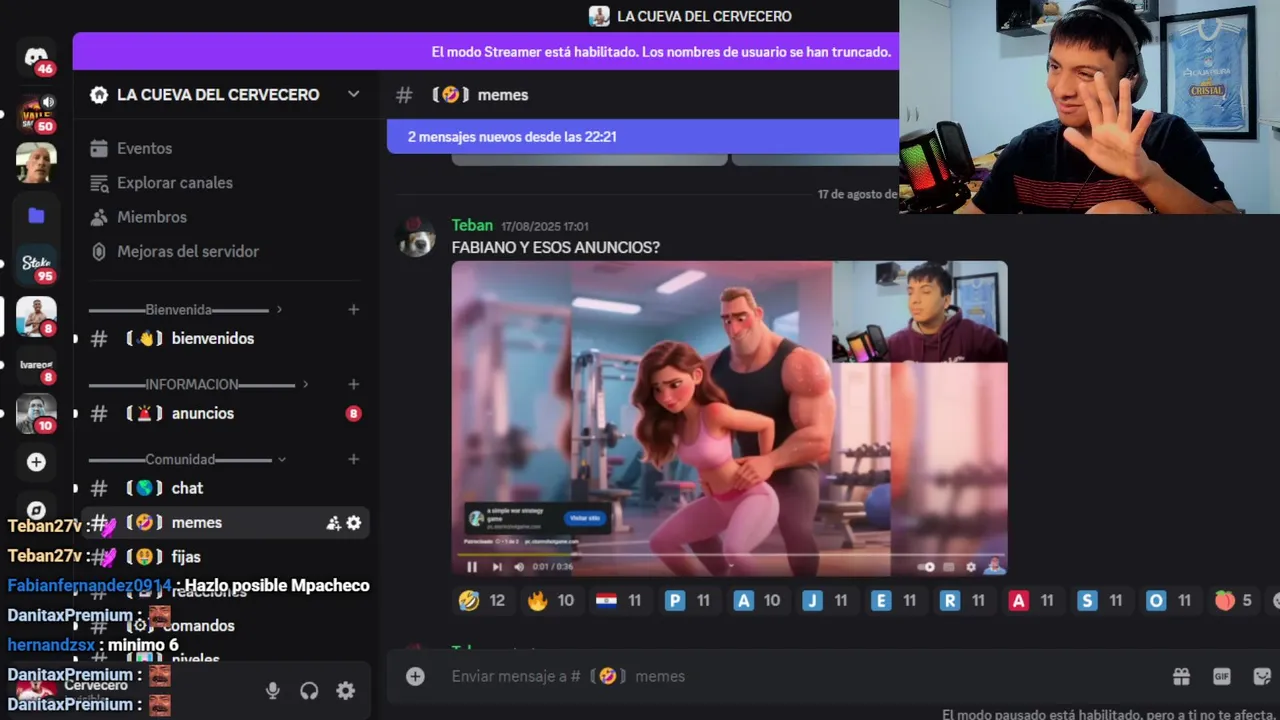Open the chat channel
Screen dimensions: 1280x720
(x=226, y=488)
